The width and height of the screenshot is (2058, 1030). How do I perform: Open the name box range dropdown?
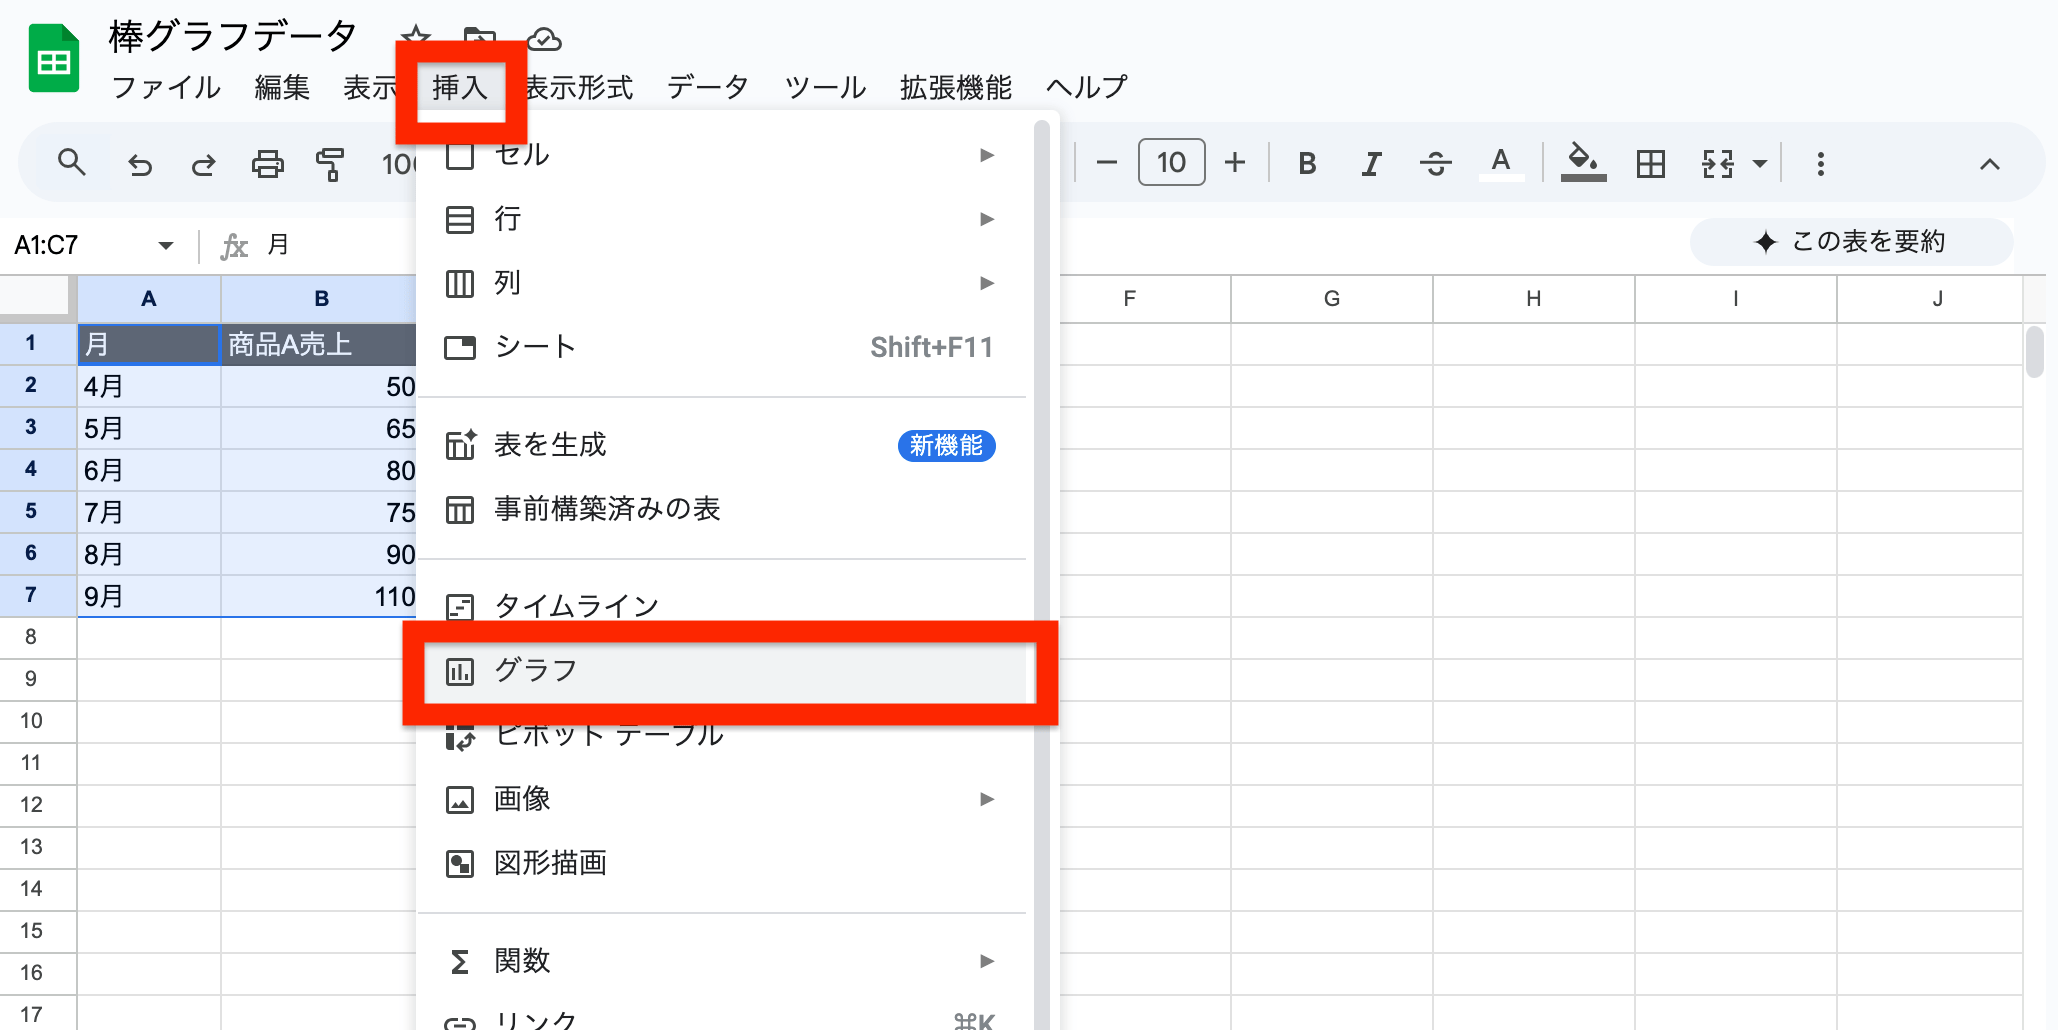tap(163, 243)
